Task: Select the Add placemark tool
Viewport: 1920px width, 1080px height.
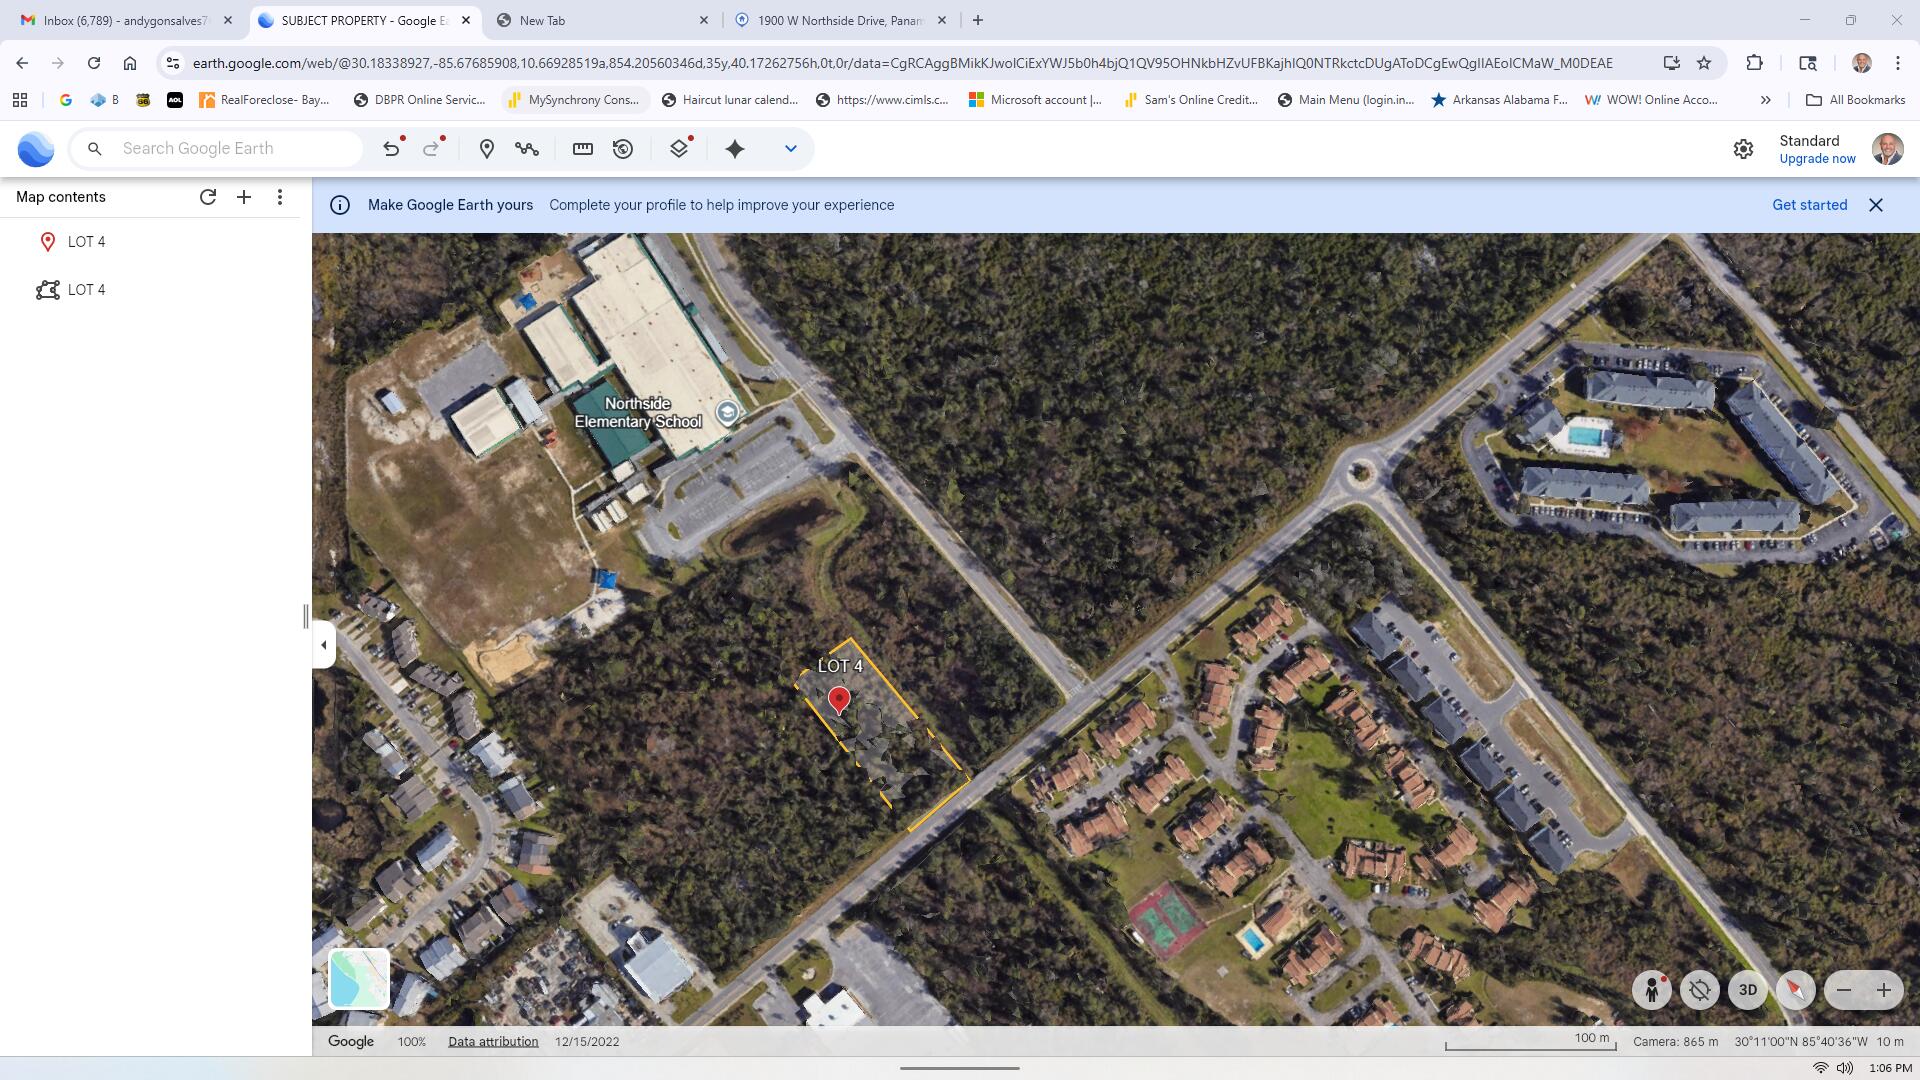Action: 487,149
